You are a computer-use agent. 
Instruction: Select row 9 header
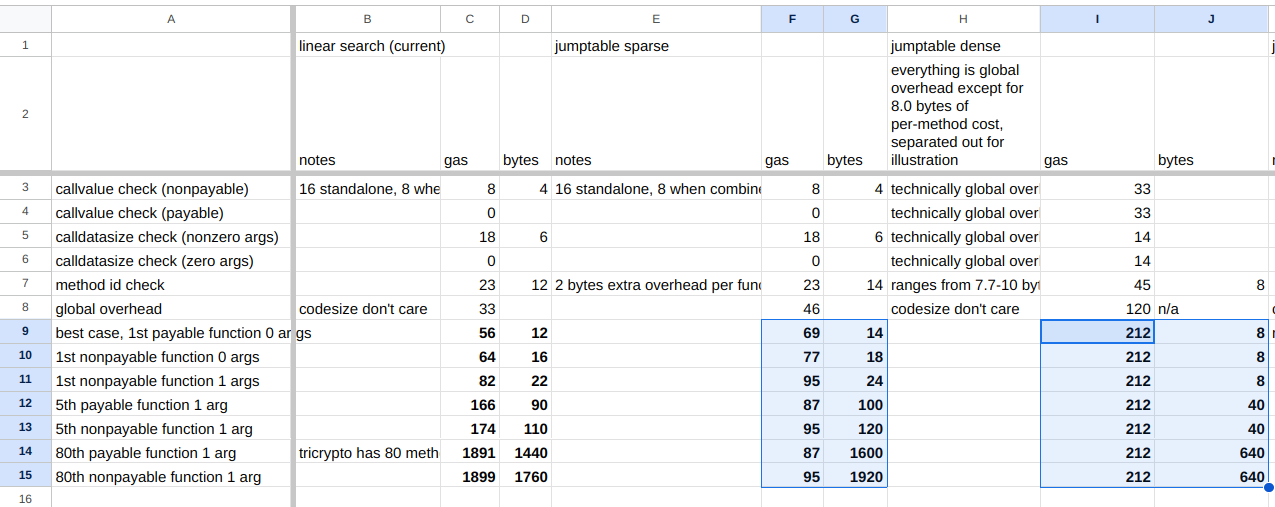pos(25,332)
